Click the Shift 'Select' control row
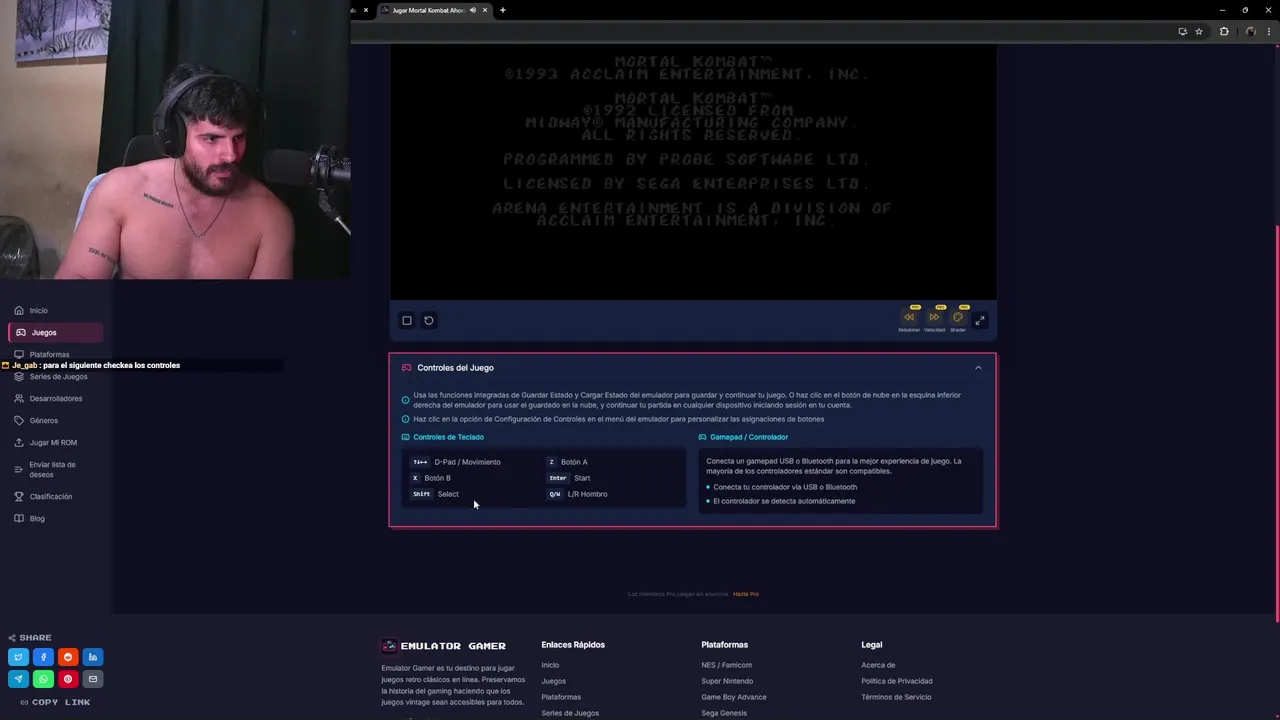This screenshot has width=1280, height=720. 435,494
